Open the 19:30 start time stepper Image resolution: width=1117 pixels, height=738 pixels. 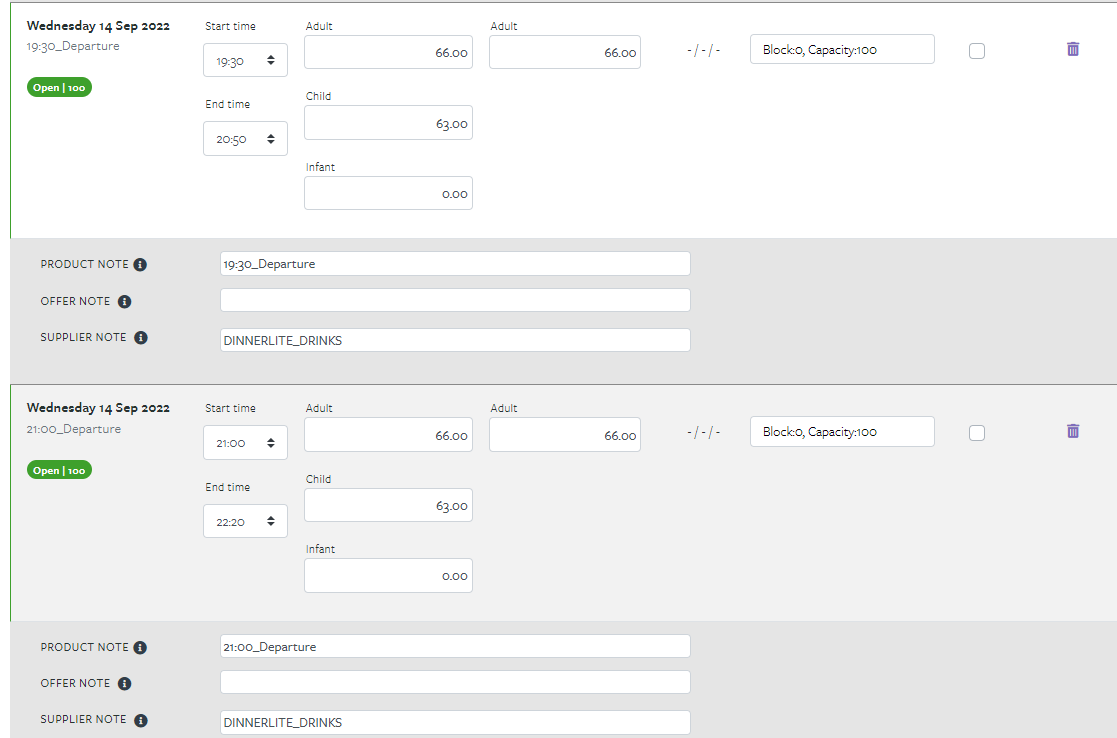coord(272,60)
